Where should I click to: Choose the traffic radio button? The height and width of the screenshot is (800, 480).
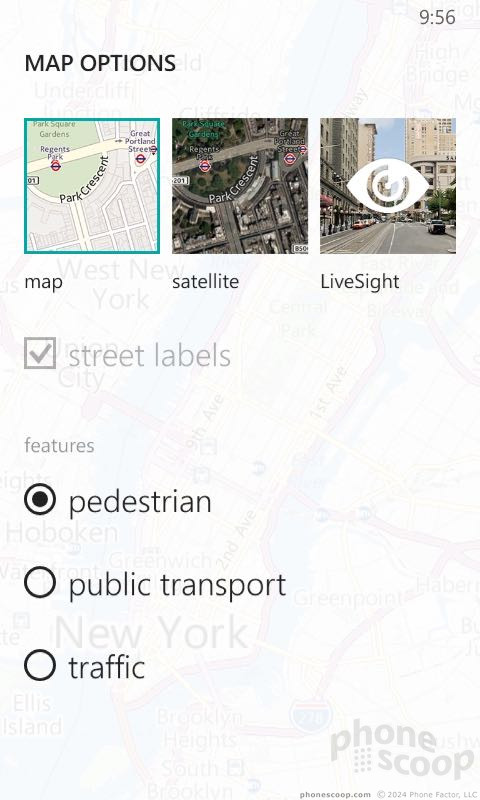pyautogui.click(x=40, y=665)
